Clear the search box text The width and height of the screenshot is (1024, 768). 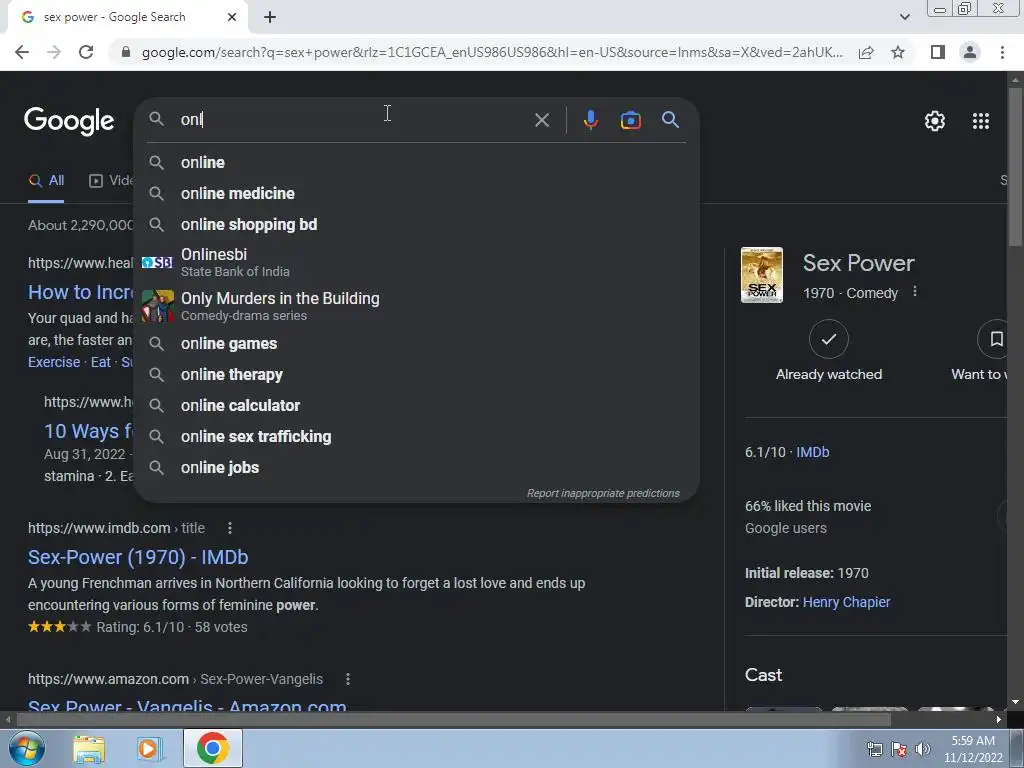coord(541,120)
